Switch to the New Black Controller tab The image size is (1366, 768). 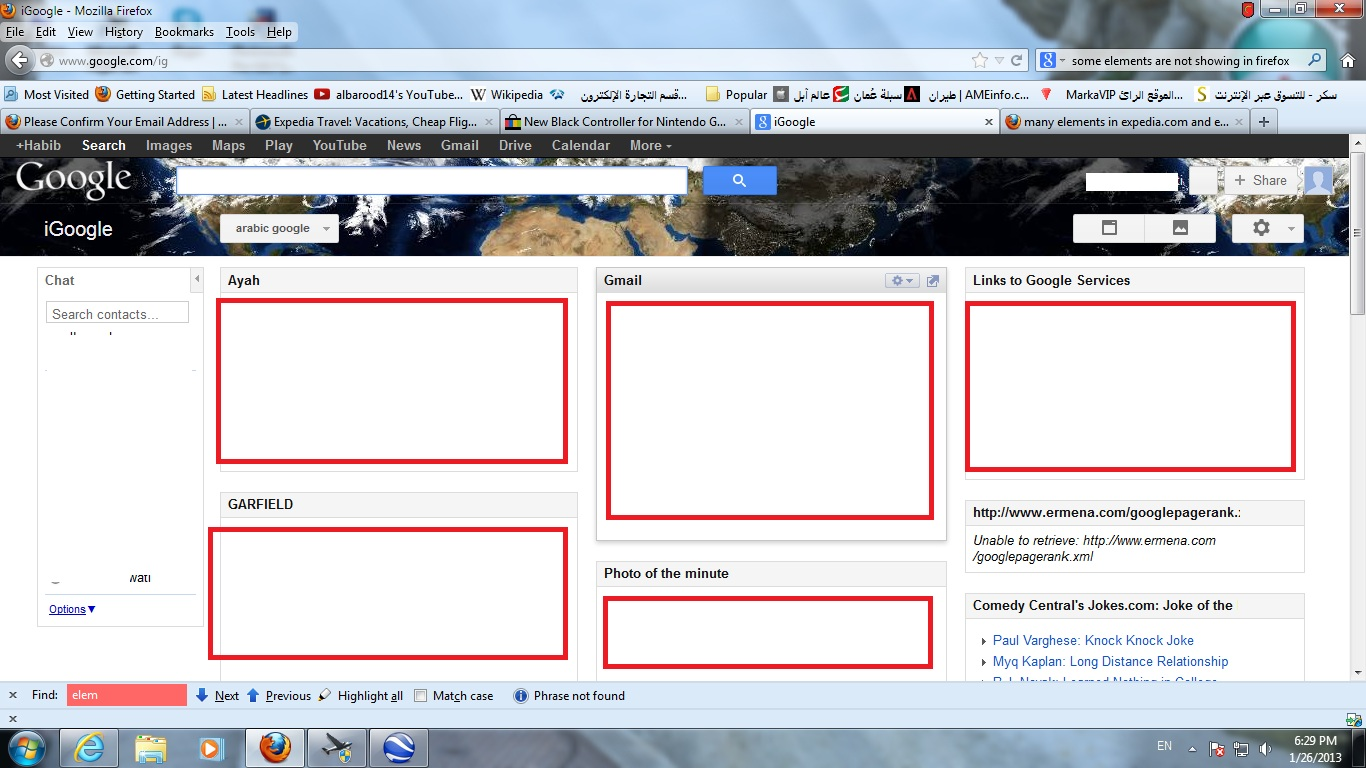tap(624, 122)
